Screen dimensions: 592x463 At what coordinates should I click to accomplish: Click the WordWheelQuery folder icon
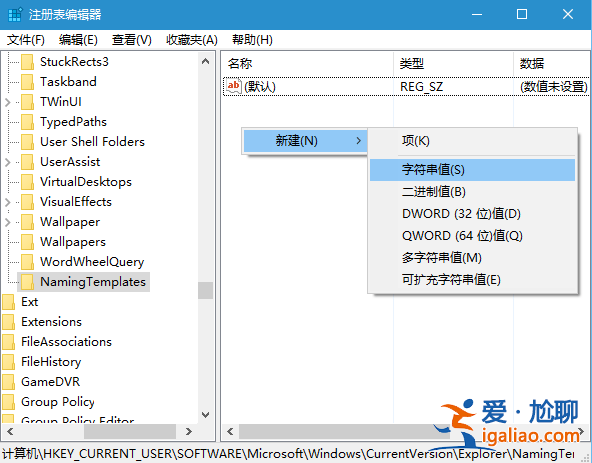[28, 262]
